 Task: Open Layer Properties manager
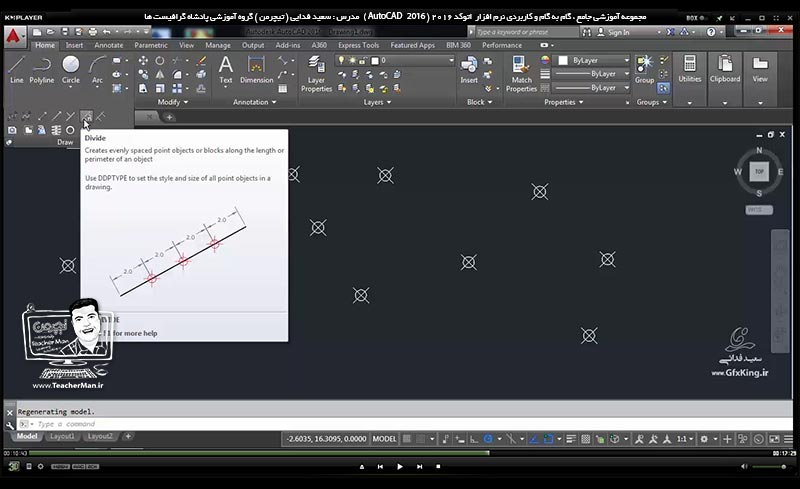(x=316, y=74)
